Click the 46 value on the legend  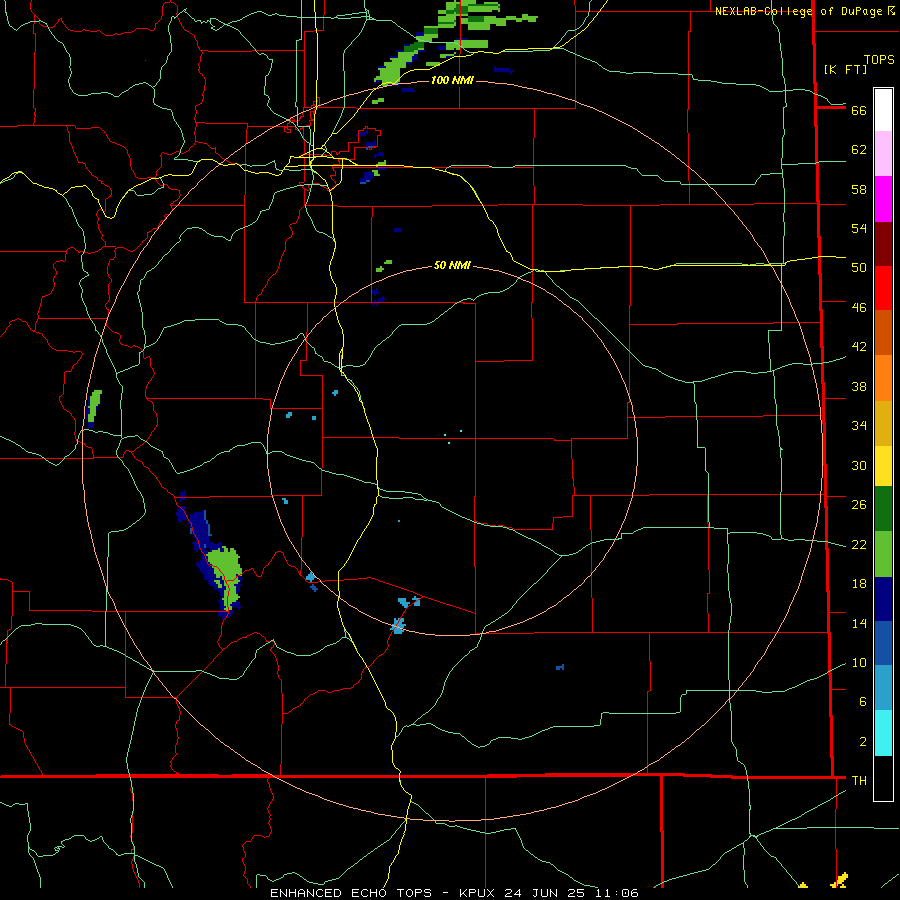pyautogui.click(x=859, y=308)
